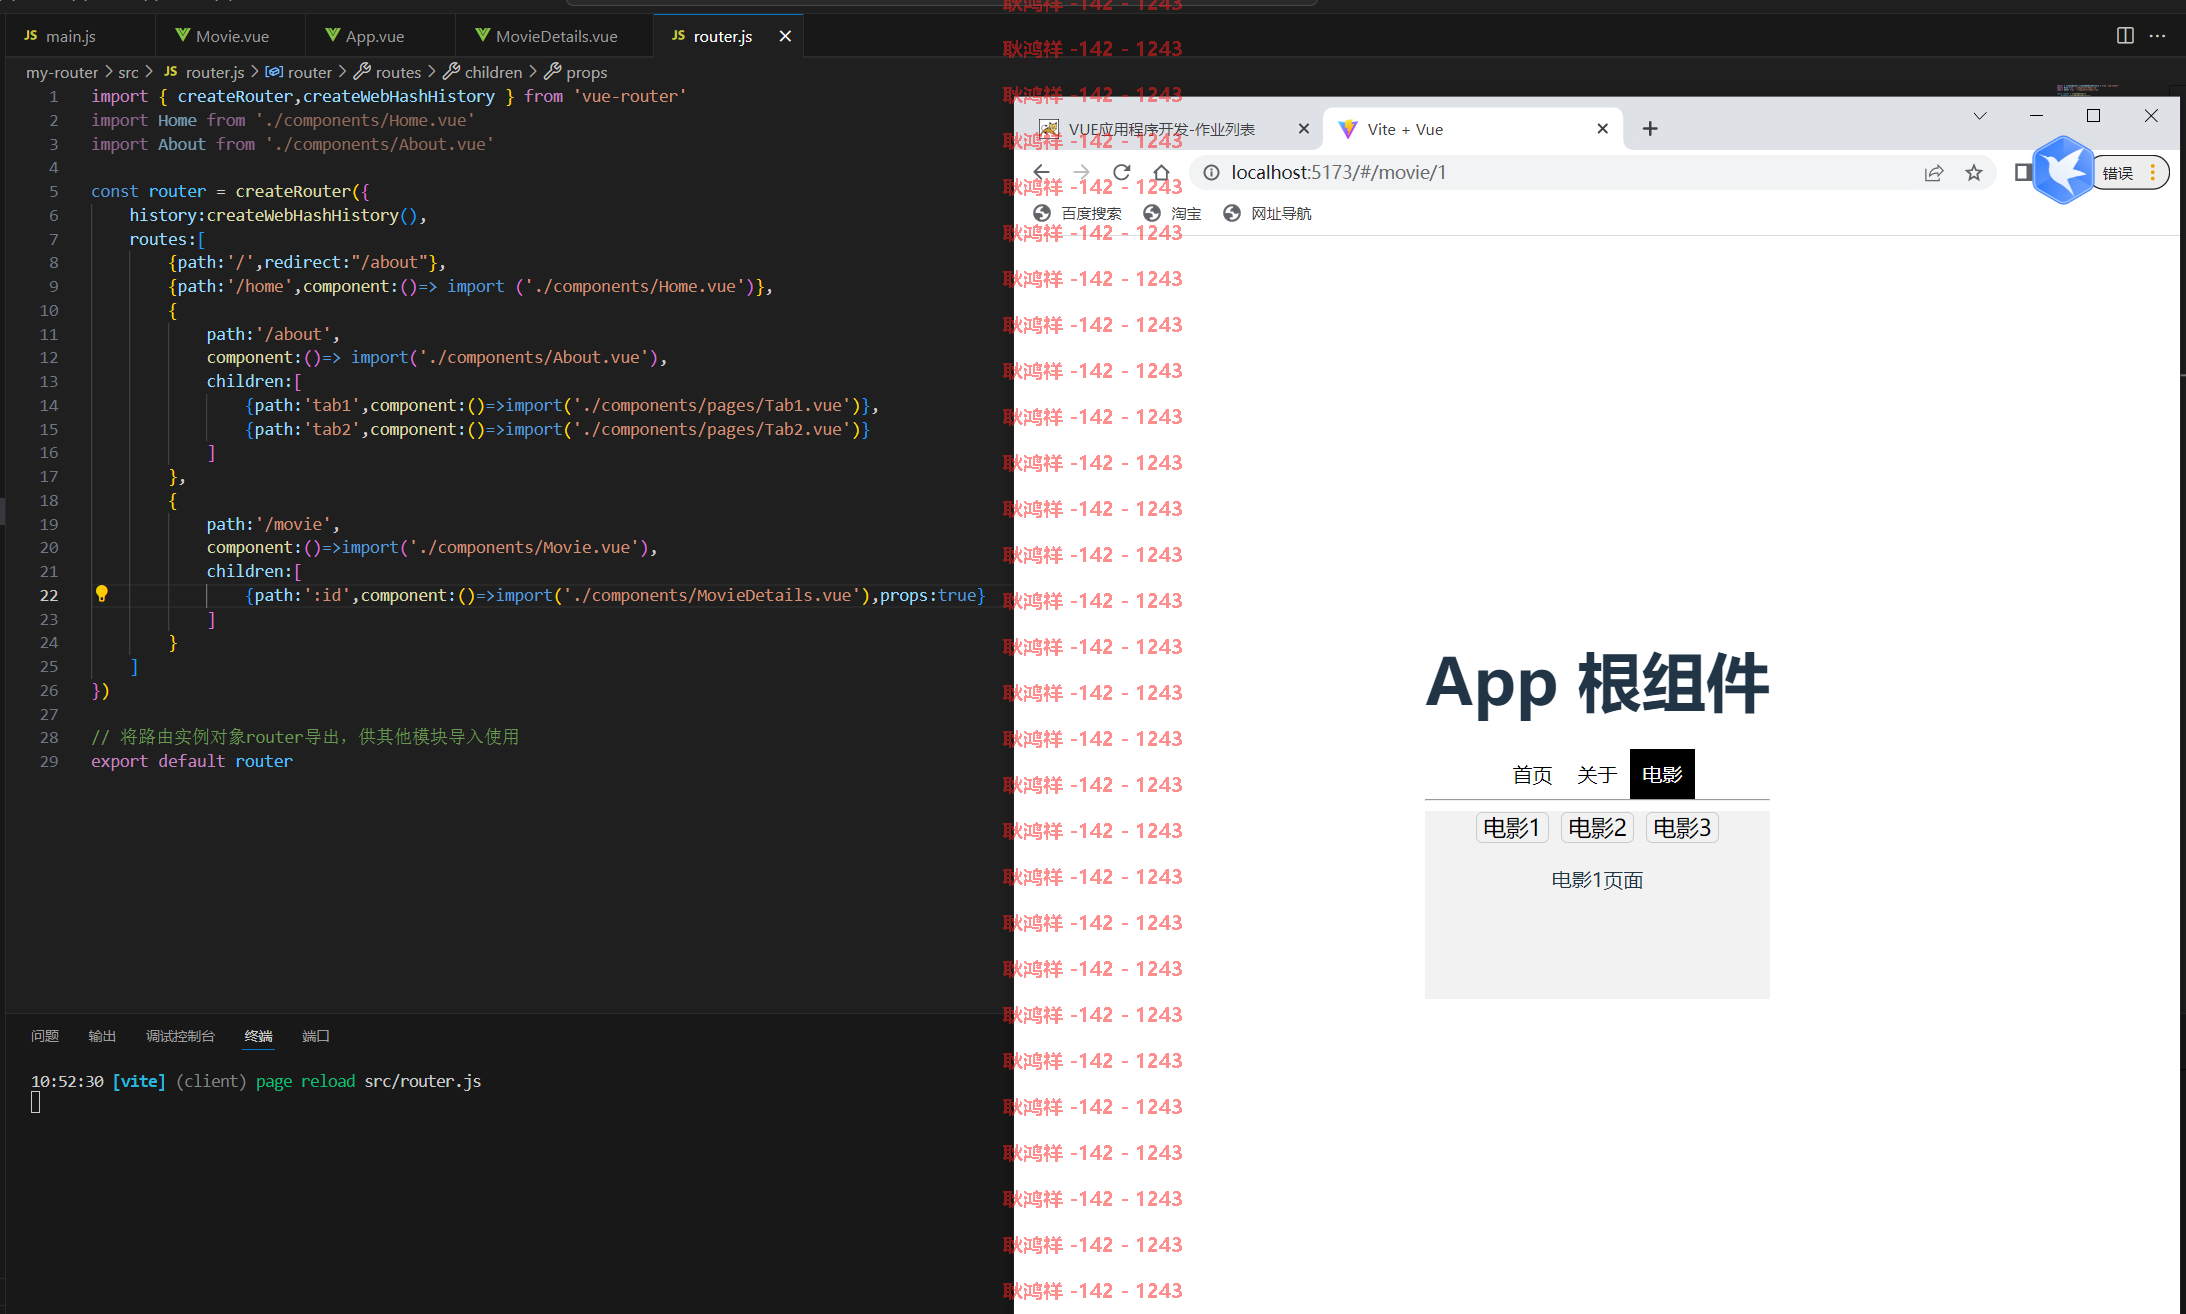
Task: Switch to the main.js editor tab
Action: pyautogui.click(x=70, y=36)
